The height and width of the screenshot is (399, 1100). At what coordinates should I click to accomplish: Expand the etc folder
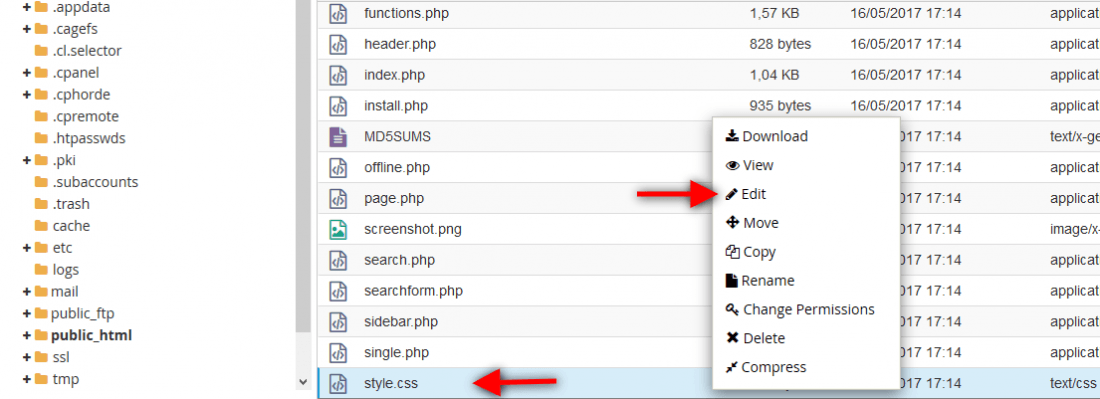click(x=27, y=248)
